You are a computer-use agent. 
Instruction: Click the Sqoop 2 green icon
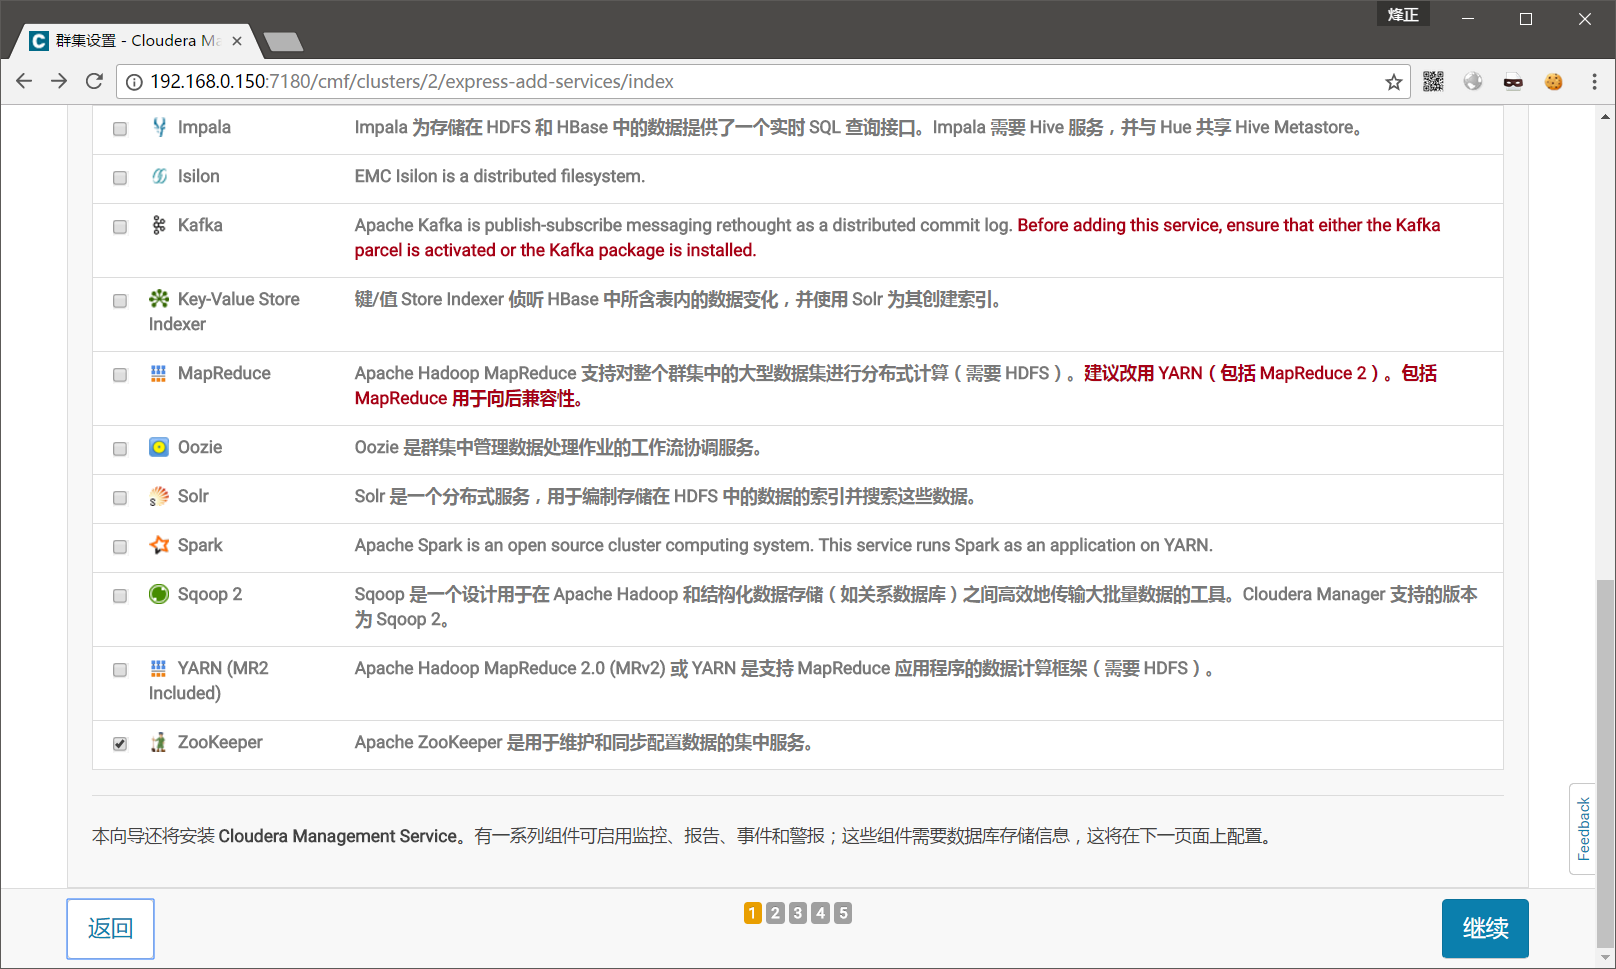click(159, 594)
